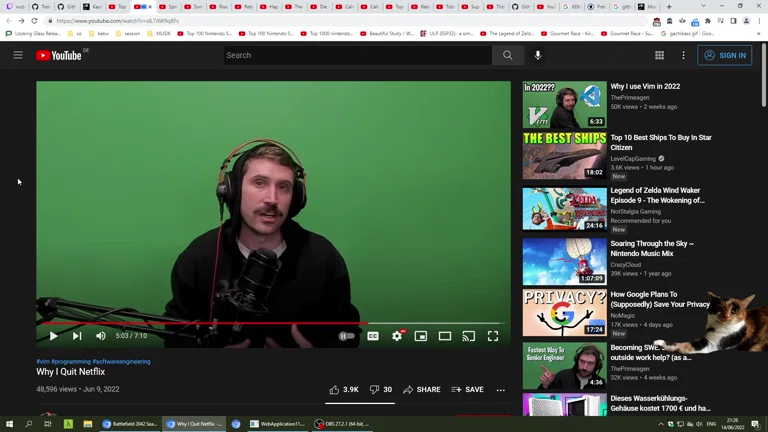
Task: Toggle closed captions on the video
Action: click(x=373, y=336)
